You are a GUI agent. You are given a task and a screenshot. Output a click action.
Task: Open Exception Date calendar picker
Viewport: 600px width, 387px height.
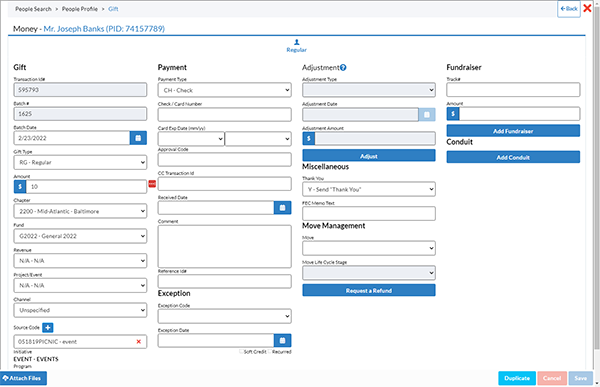(282, 340)
